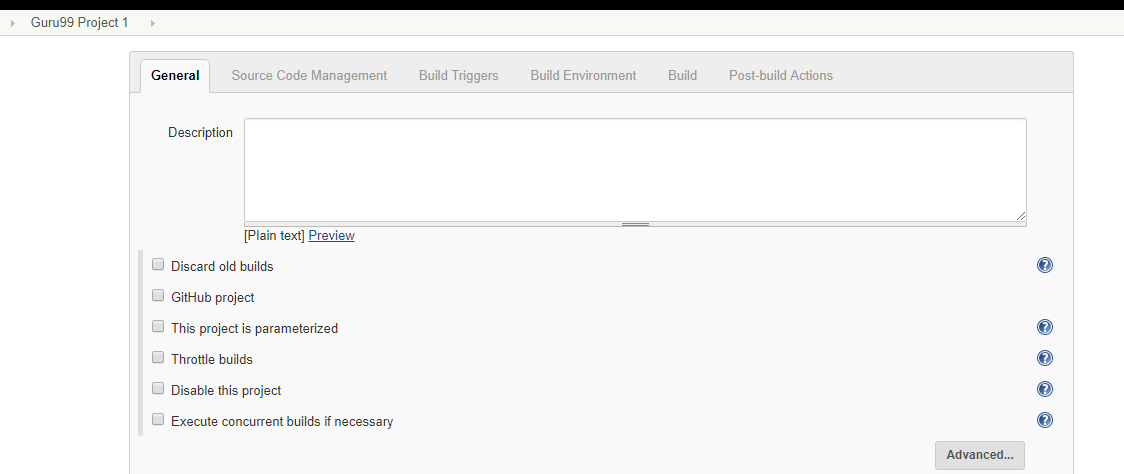Open the Build Triggers tab
Viewport: 1124px width, 474px height.
(458, 75)
